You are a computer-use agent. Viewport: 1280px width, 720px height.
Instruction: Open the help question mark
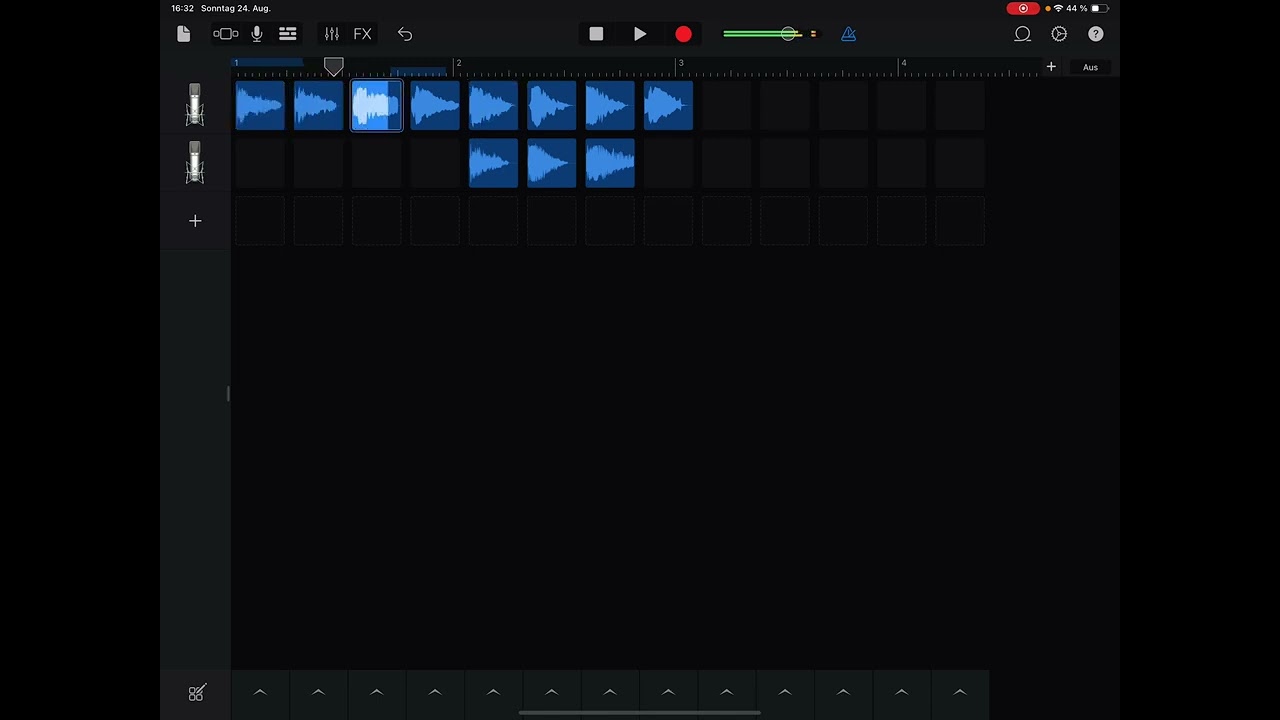(1096, 34)
